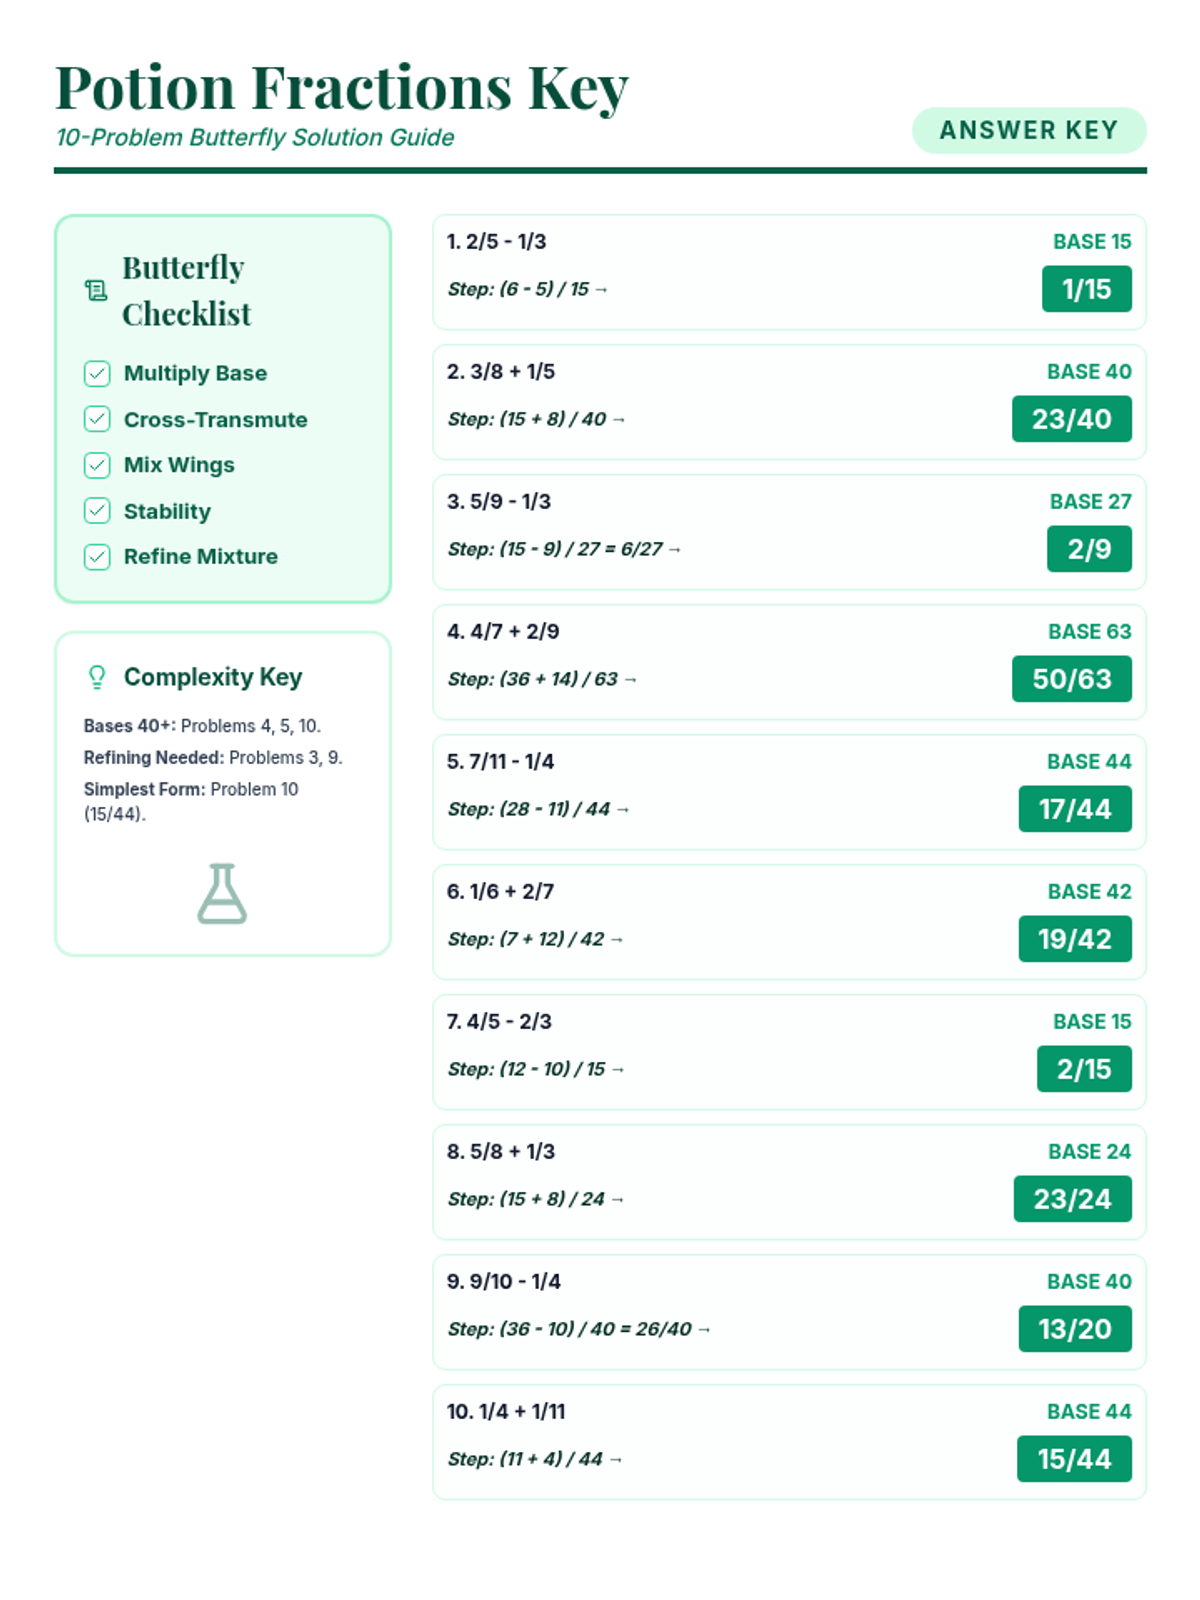Viewport: 1200px width, 1600px height.
Task: Toggle the Multiply Base checkbox
Action: pyautogui.click(x=97, y=374)
